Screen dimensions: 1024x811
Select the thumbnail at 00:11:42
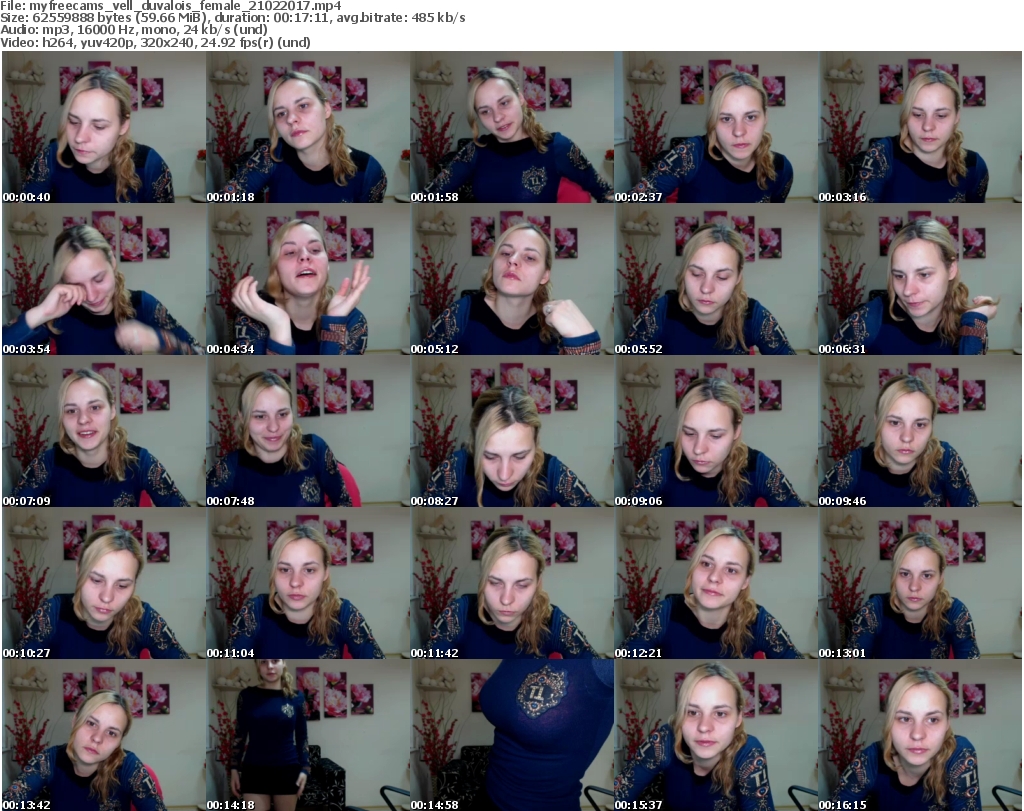tap(512, 583)
